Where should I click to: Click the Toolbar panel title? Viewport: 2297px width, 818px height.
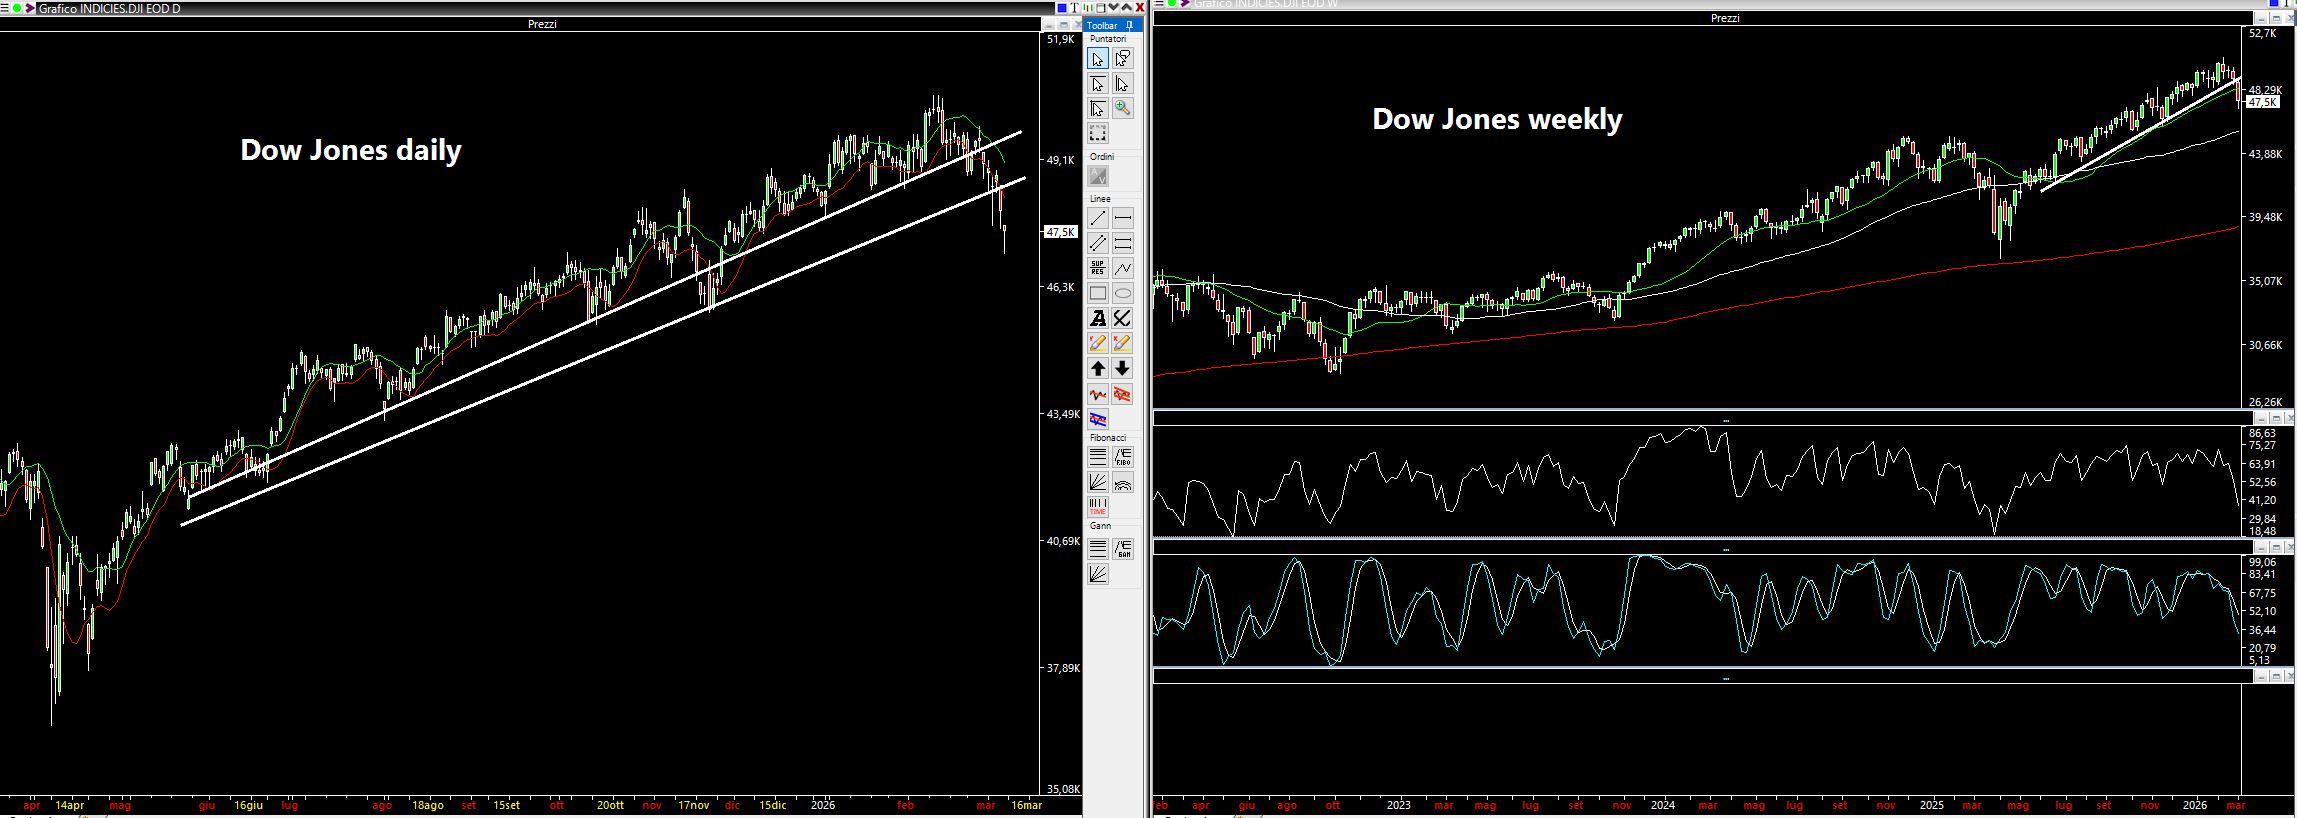point(1102,26)
